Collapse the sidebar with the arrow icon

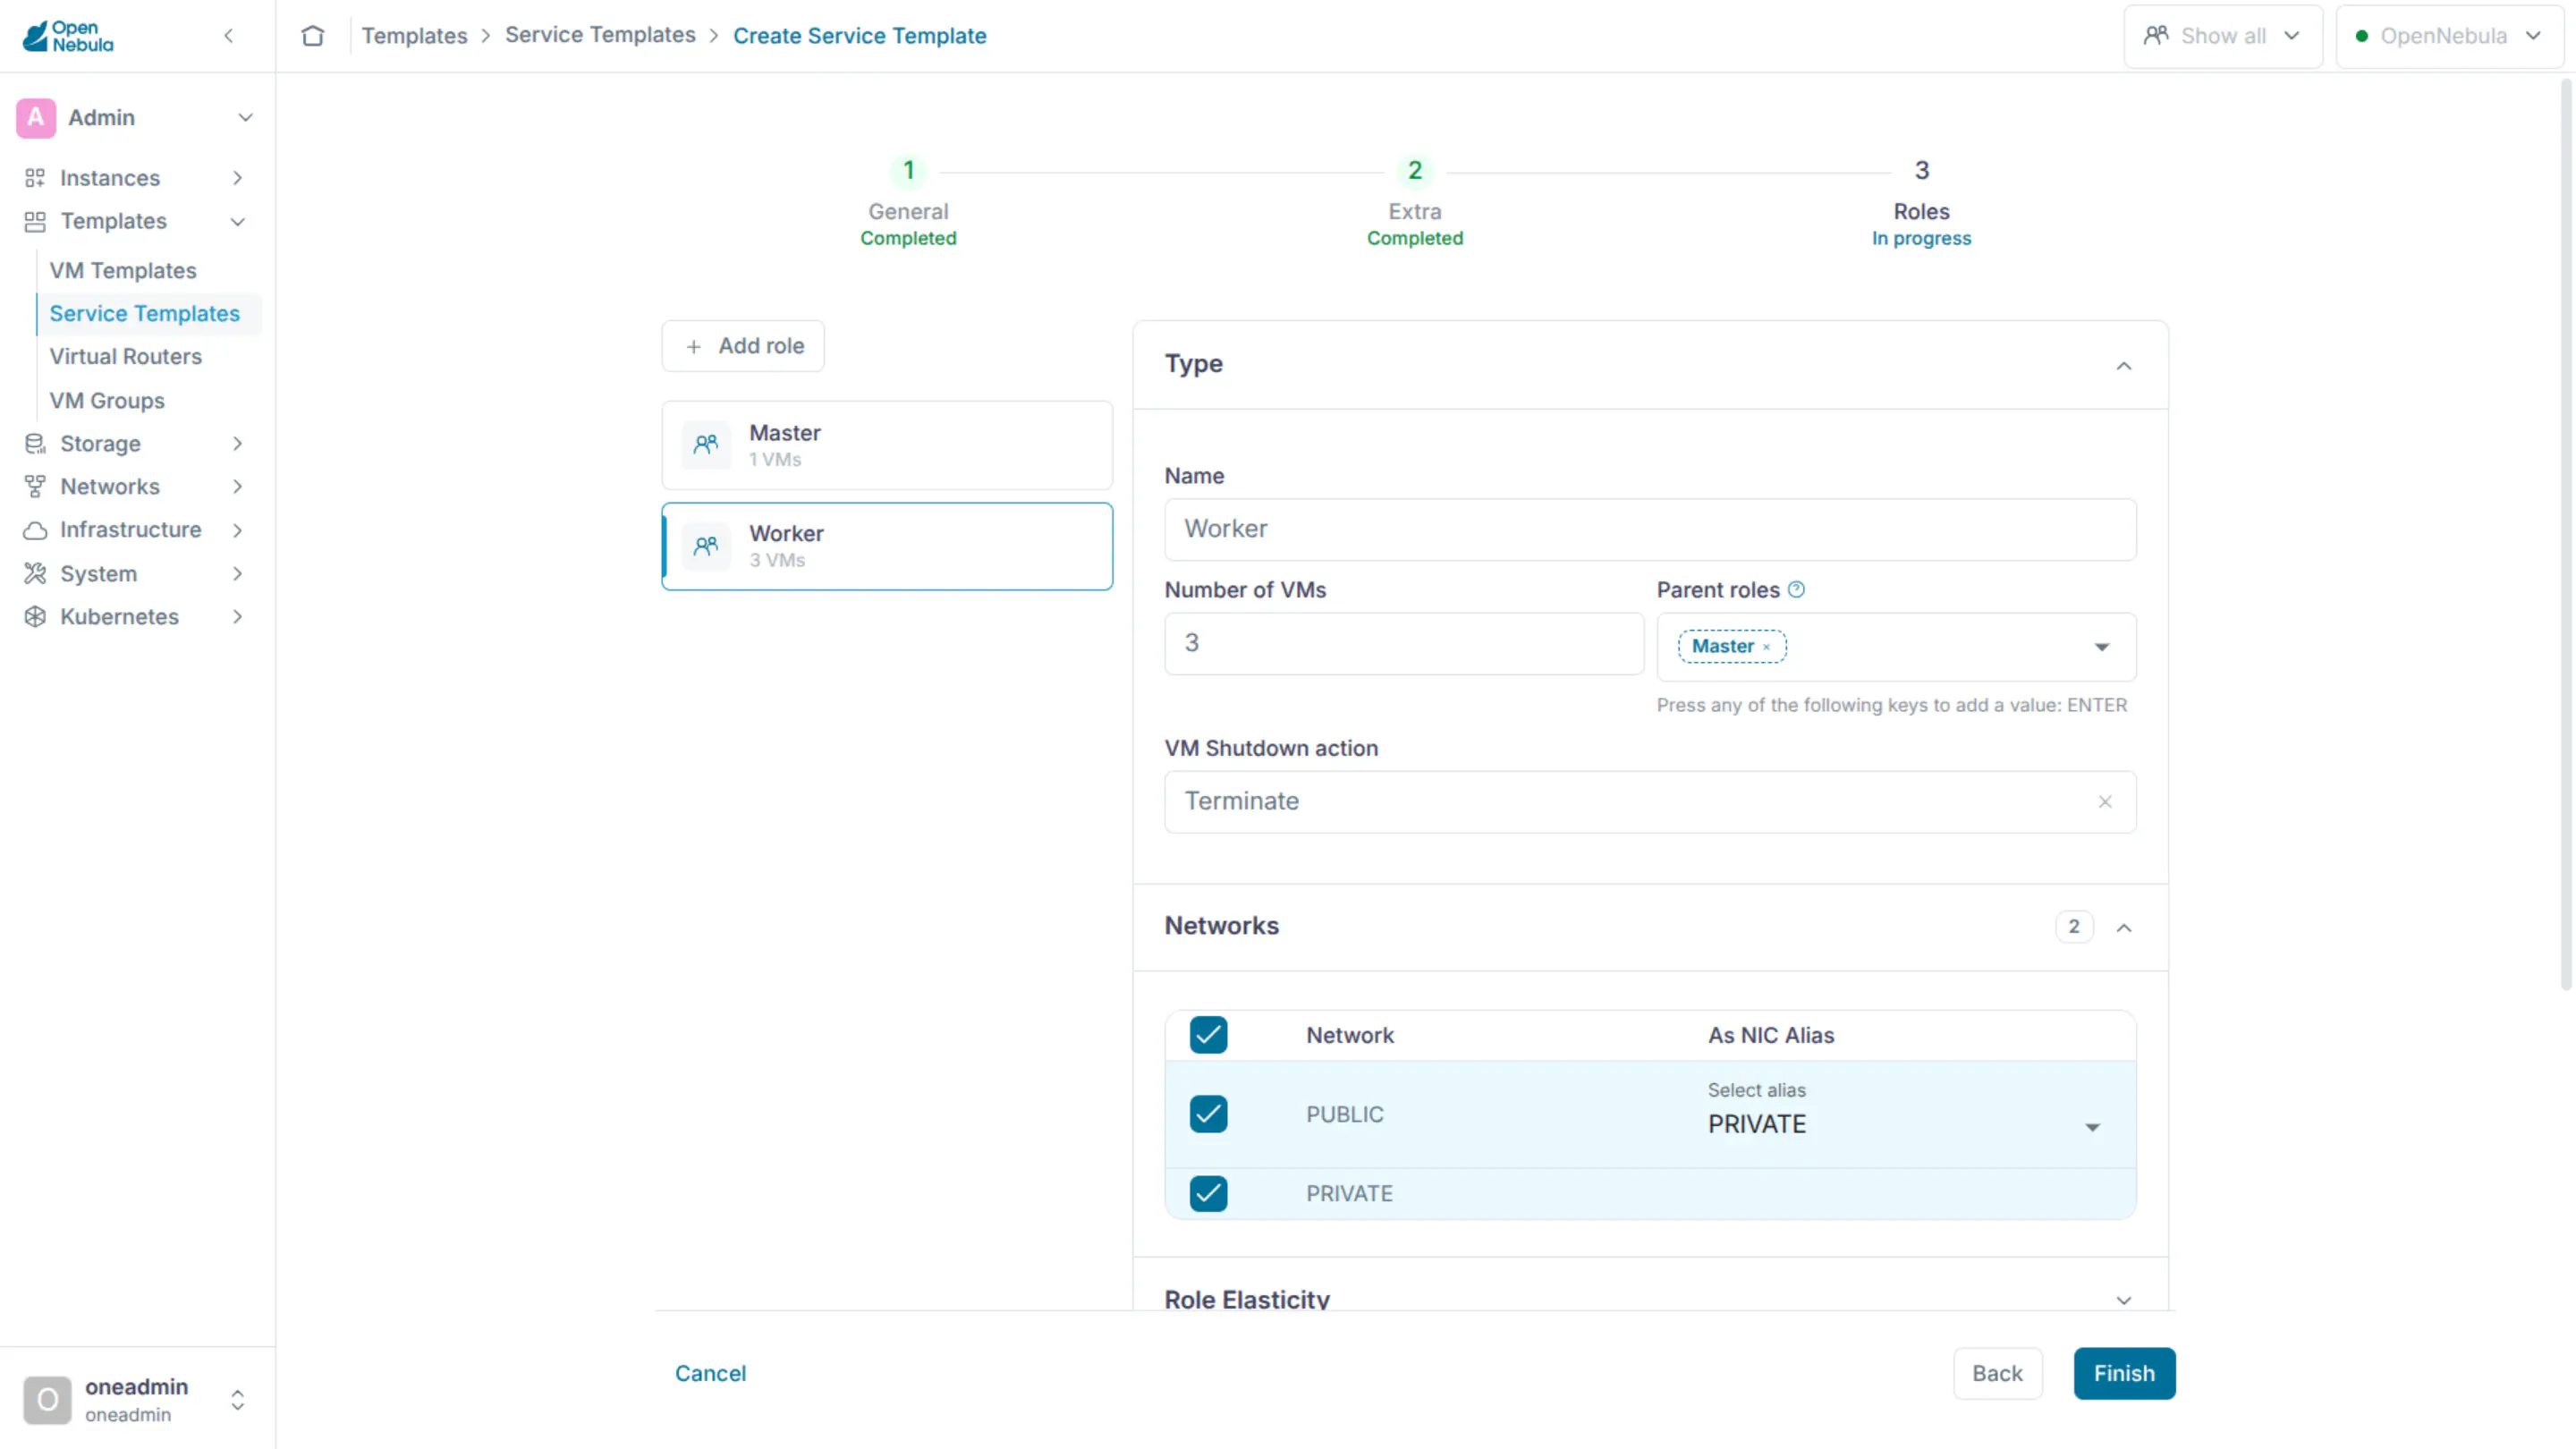click(229, 36)
